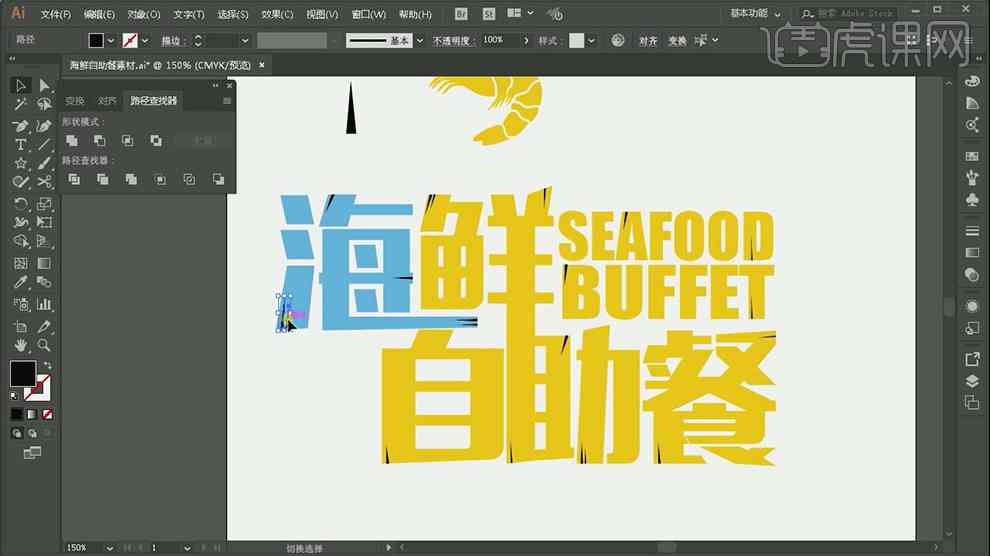The height and width of the screenshot is (556, 990).
Task: Choose the Blend tool
Action: tap(44, 282)
